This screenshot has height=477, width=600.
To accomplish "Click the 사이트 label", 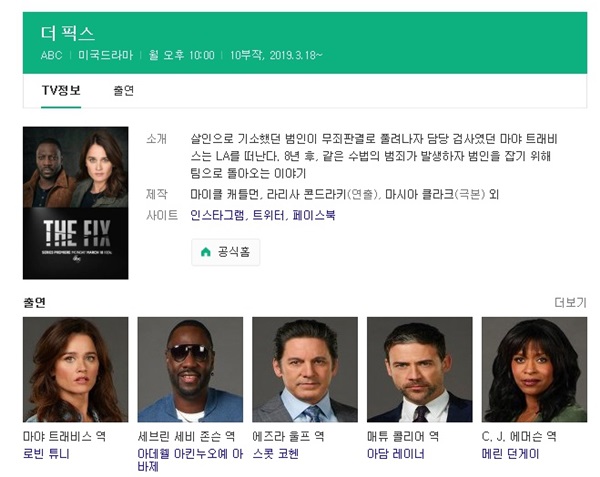I will pyautogui.click(x=162, y=215).
